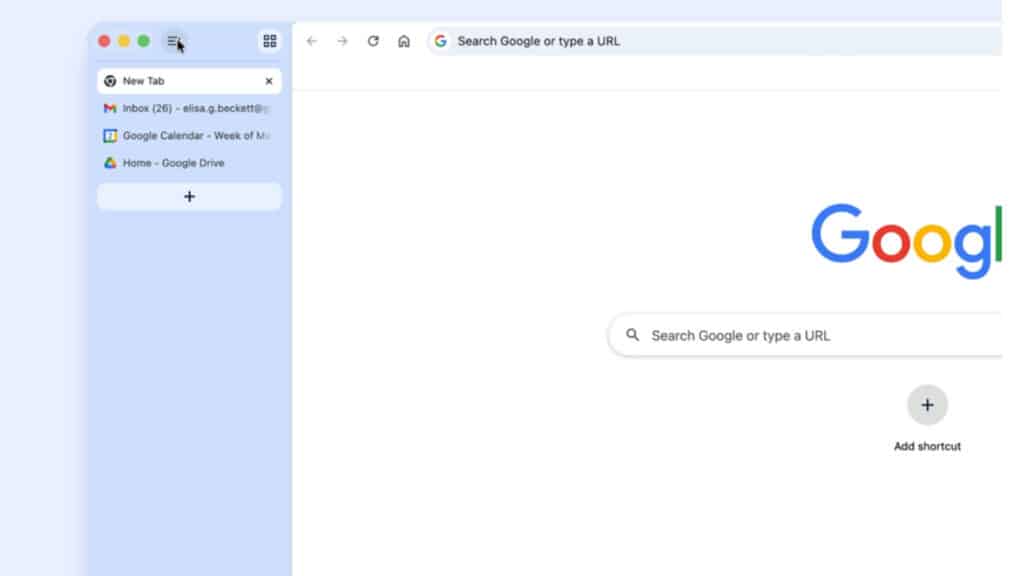Screen dimensions: 1024x576
Task: Collapse the vertical tabs sidebar
Action: click(174, 41)
